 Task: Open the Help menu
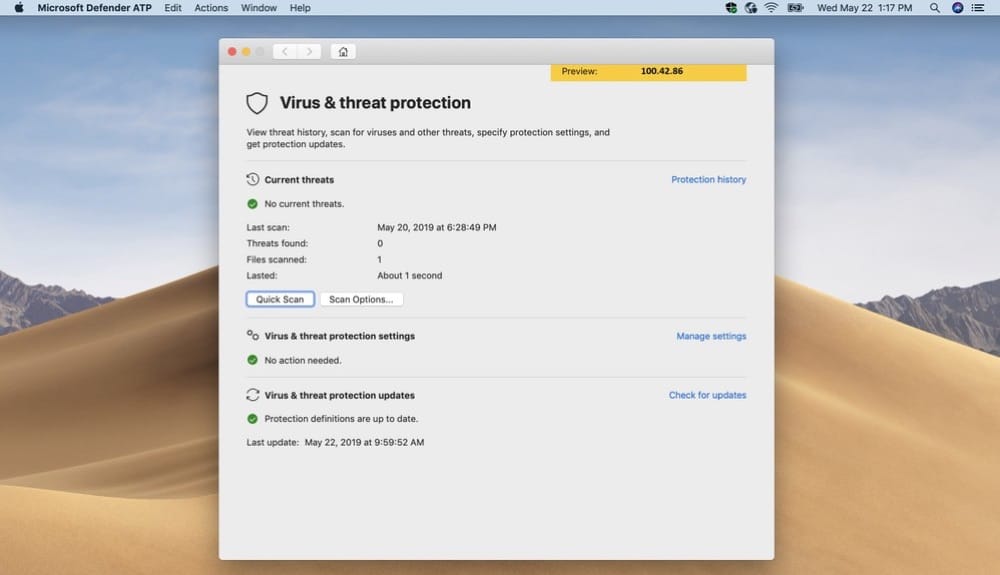click(x=300, y=8)
